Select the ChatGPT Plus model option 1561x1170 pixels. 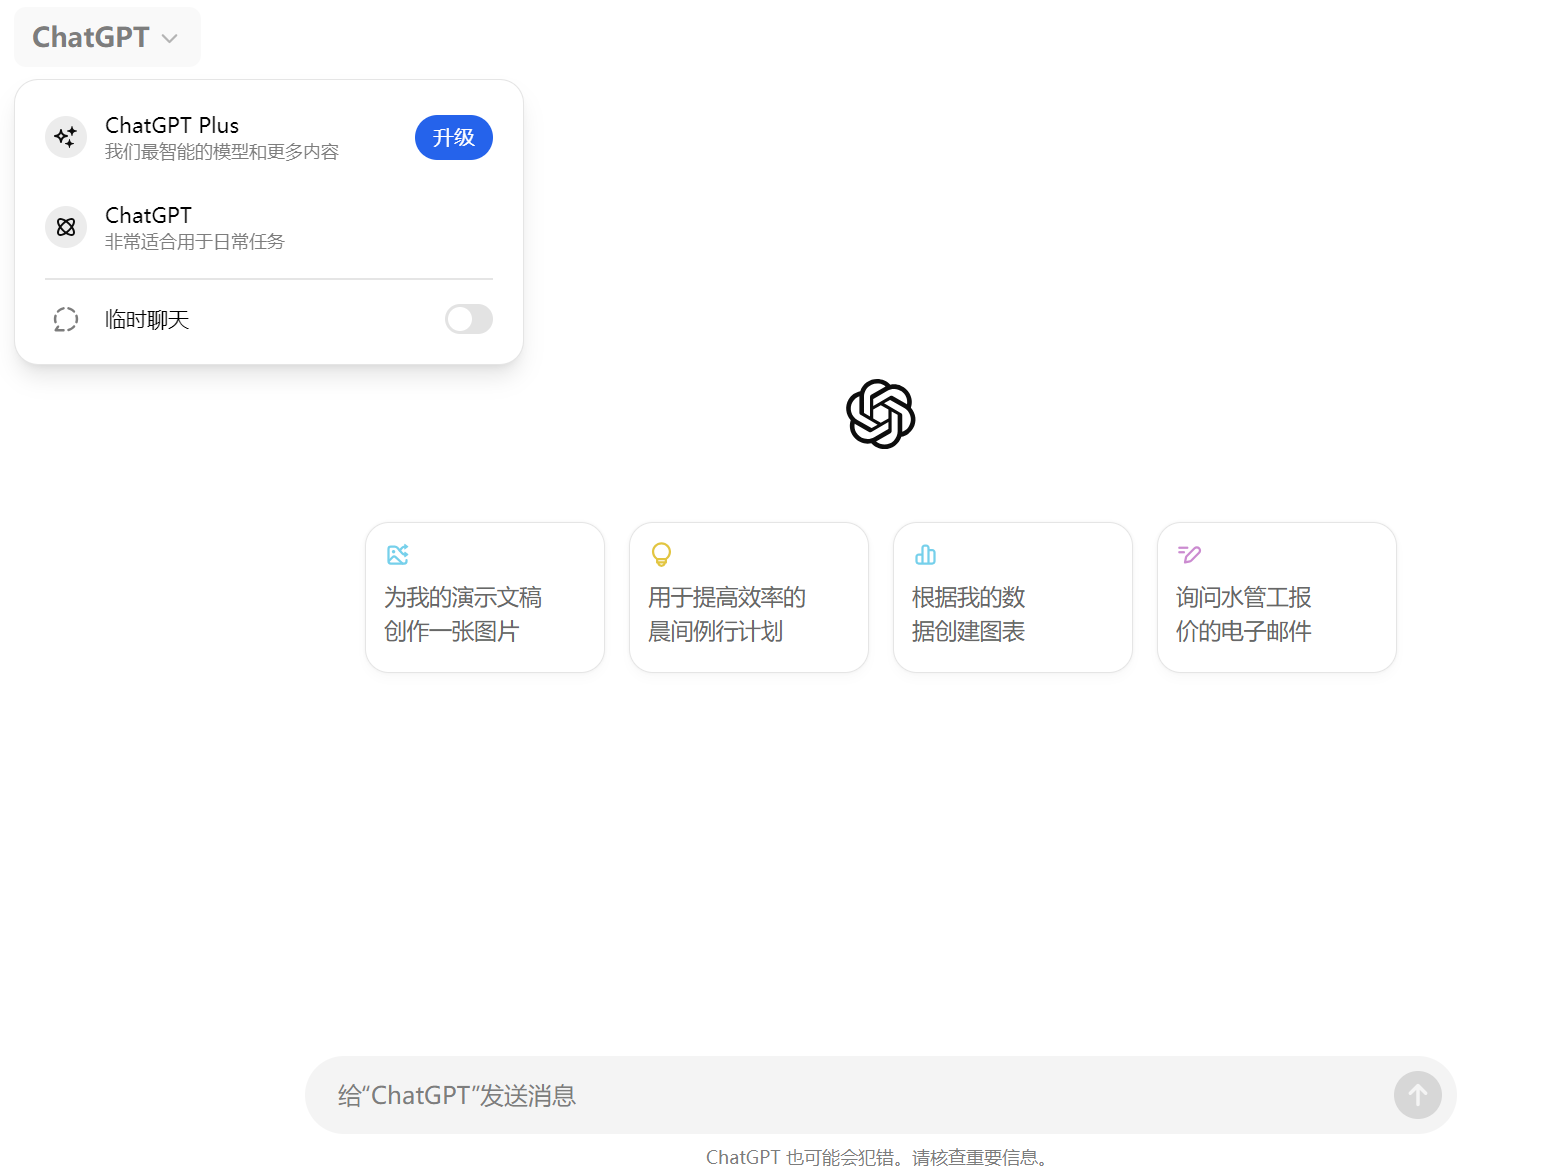(269, 137)
